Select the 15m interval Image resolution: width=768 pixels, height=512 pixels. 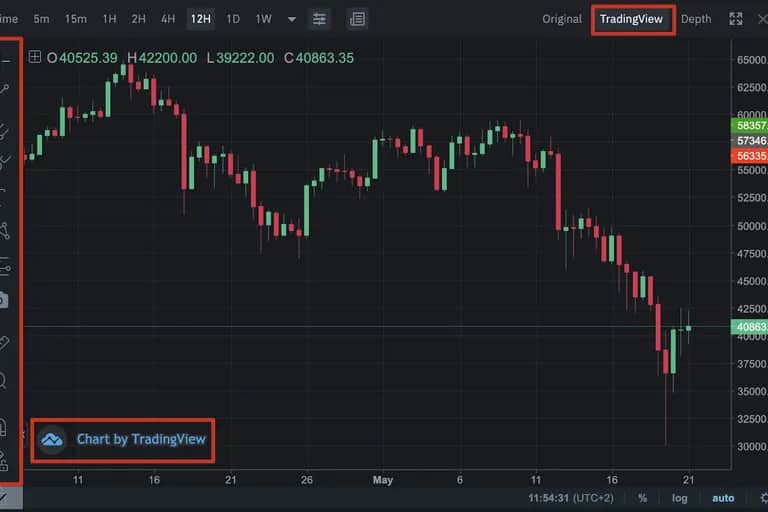(x=75, y=19)
